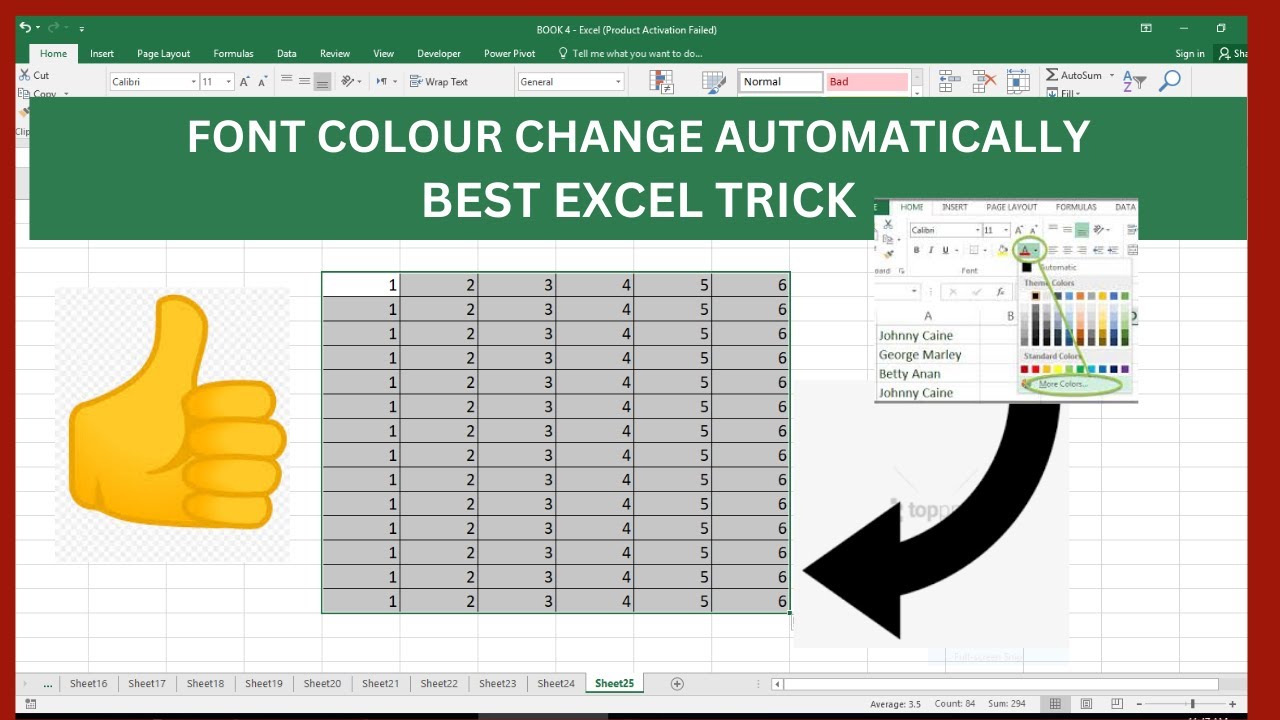Open Conditional Formatting in the ribbon
1280x720 pixels.
point(661,82)
